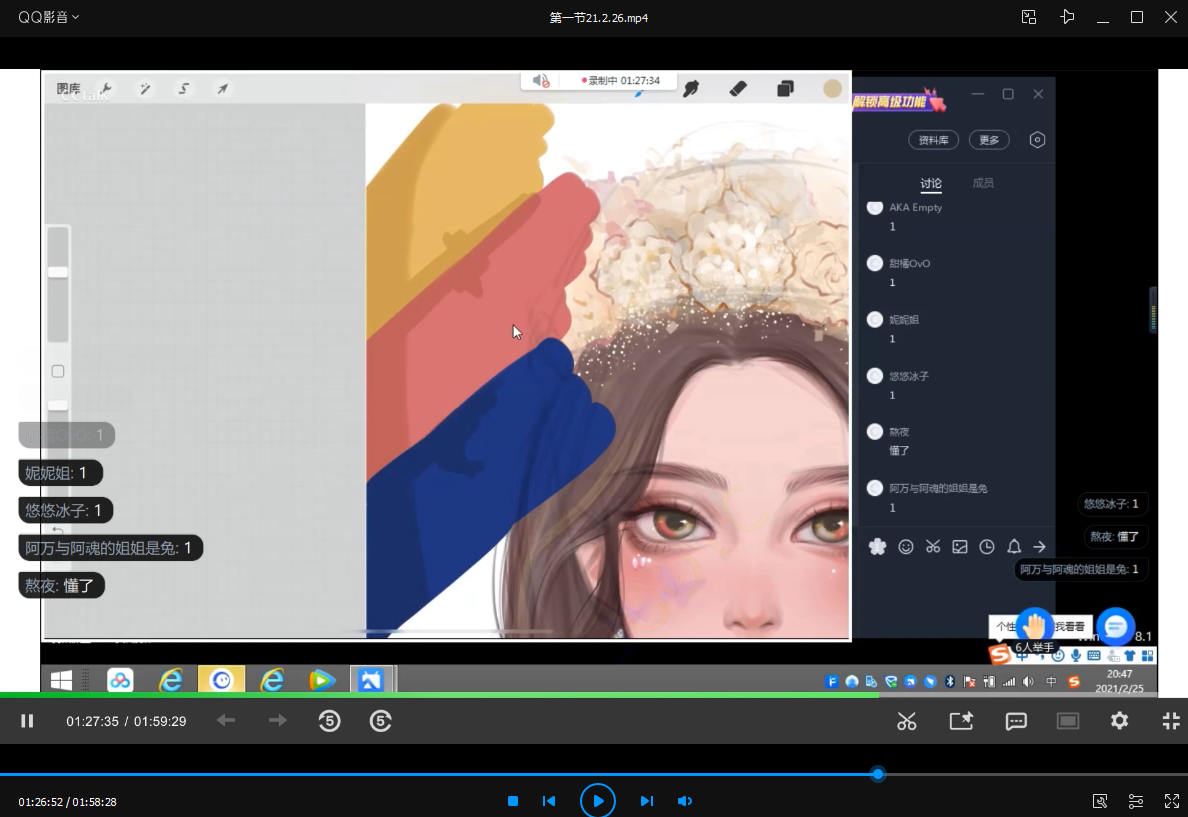Select the Eraser tool

click(738, 89)
